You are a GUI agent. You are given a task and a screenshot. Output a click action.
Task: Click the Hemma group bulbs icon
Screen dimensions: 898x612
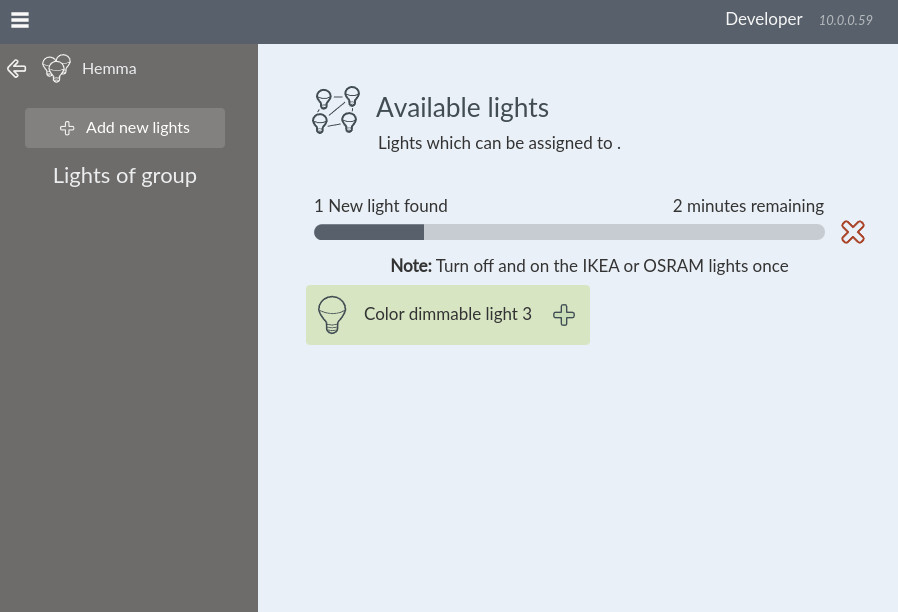[56, 68]
